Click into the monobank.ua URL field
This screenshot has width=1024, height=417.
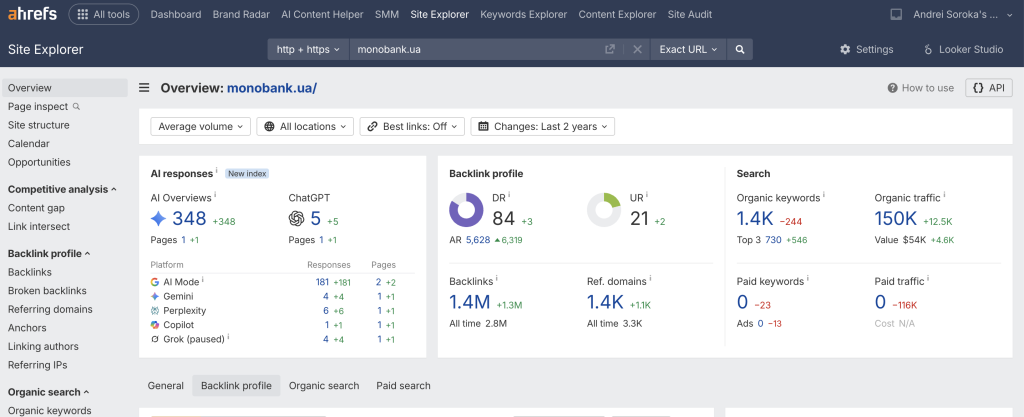pos(477,50)
